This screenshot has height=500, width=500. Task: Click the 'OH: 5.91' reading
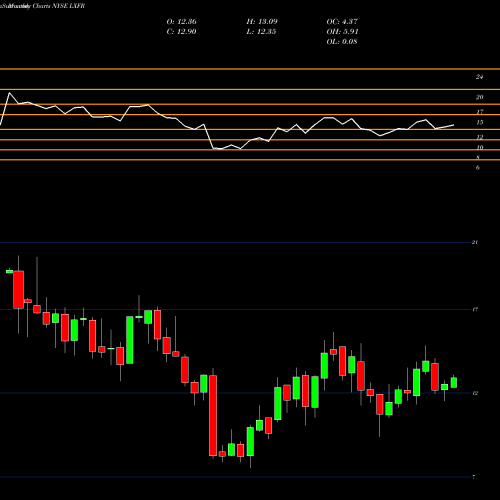point(342,32)
